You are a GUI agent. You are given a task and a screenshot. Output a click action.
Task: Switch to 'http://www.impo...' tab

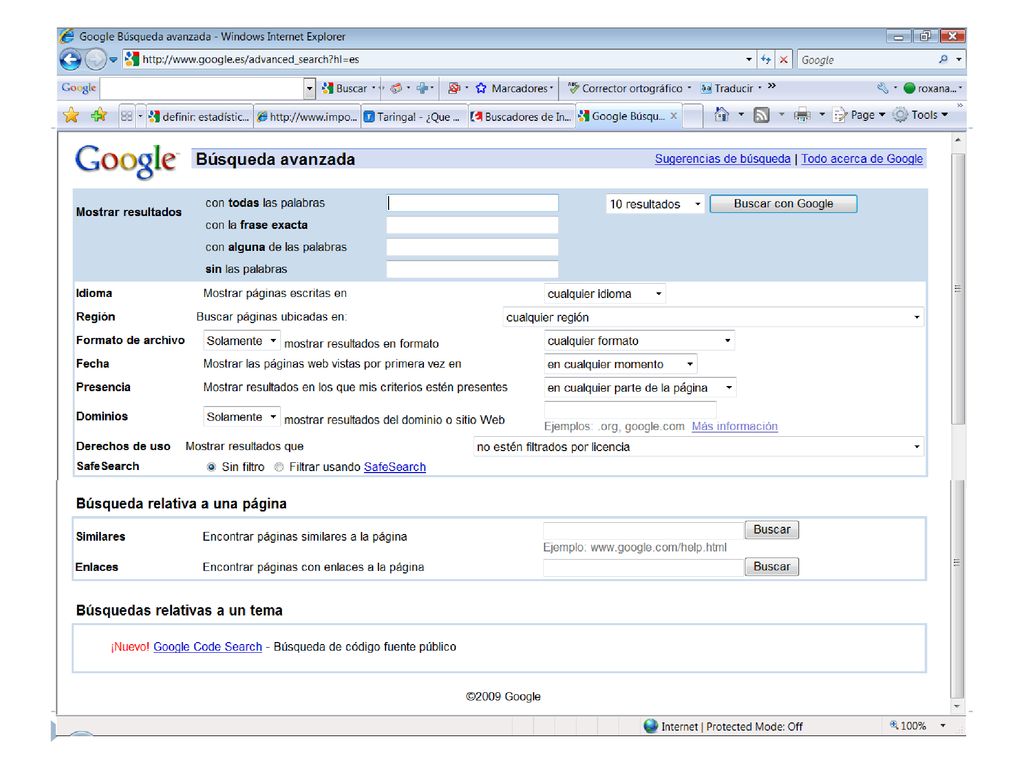[x=307, y=117]
